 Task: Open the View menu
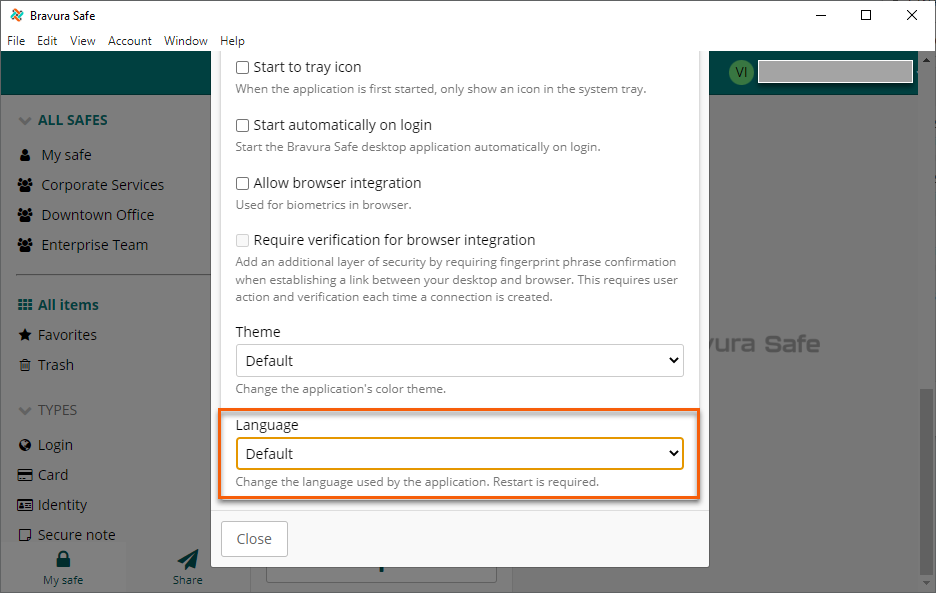click(x=82, y=41)
